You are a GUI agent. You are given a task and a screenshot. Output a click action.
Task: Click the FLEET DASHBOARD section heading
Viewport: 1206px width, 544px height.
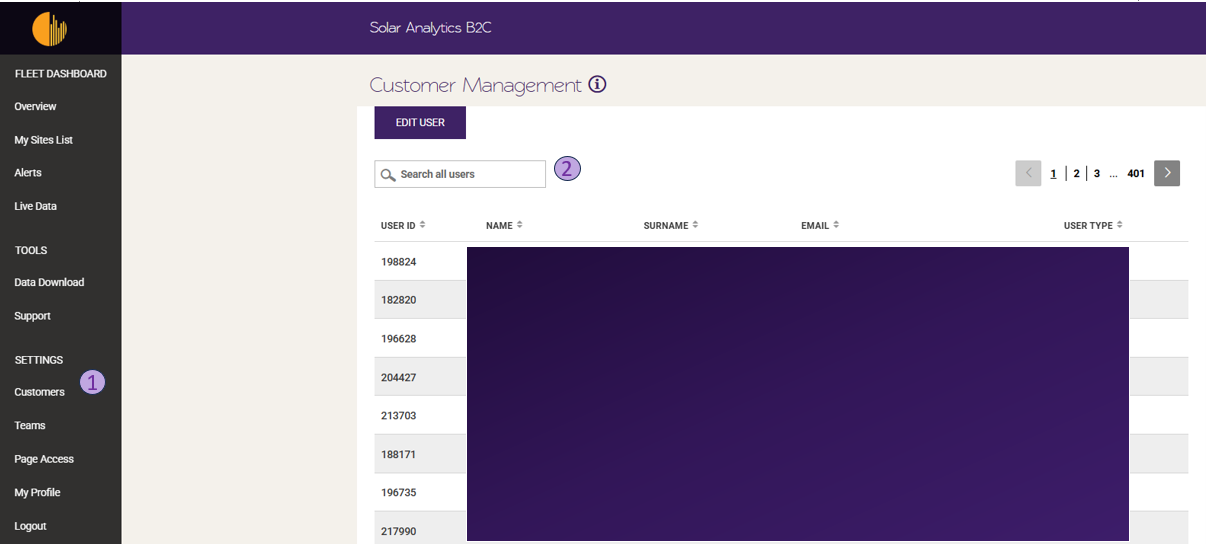pyautogui.click(x=60, y=74)
